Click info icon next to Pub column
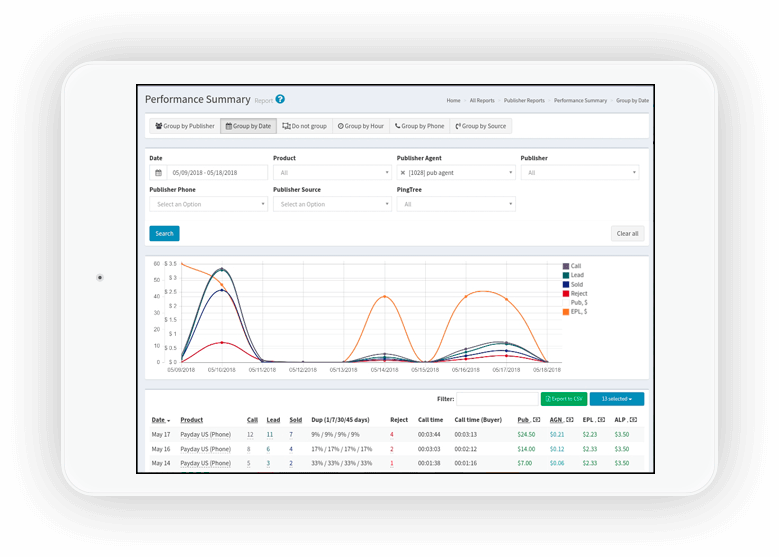 536,420
